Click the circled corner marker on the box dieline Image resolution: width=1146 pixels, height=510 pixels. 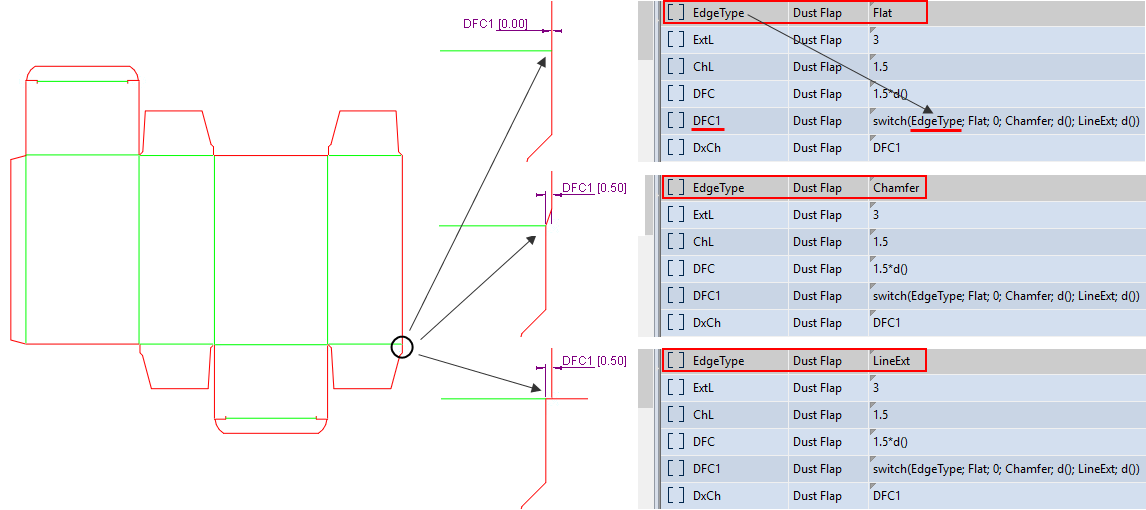pos(401,347)
